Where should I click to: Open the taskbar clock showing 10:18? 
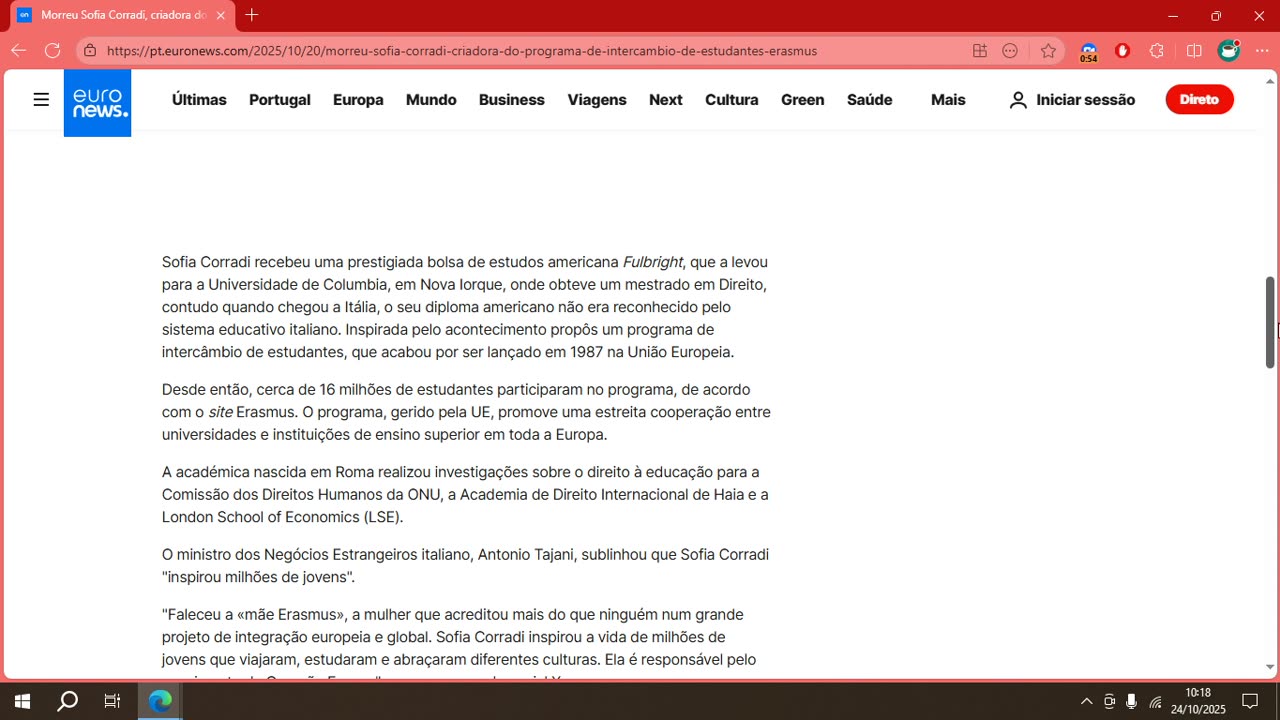(1198, 701)
